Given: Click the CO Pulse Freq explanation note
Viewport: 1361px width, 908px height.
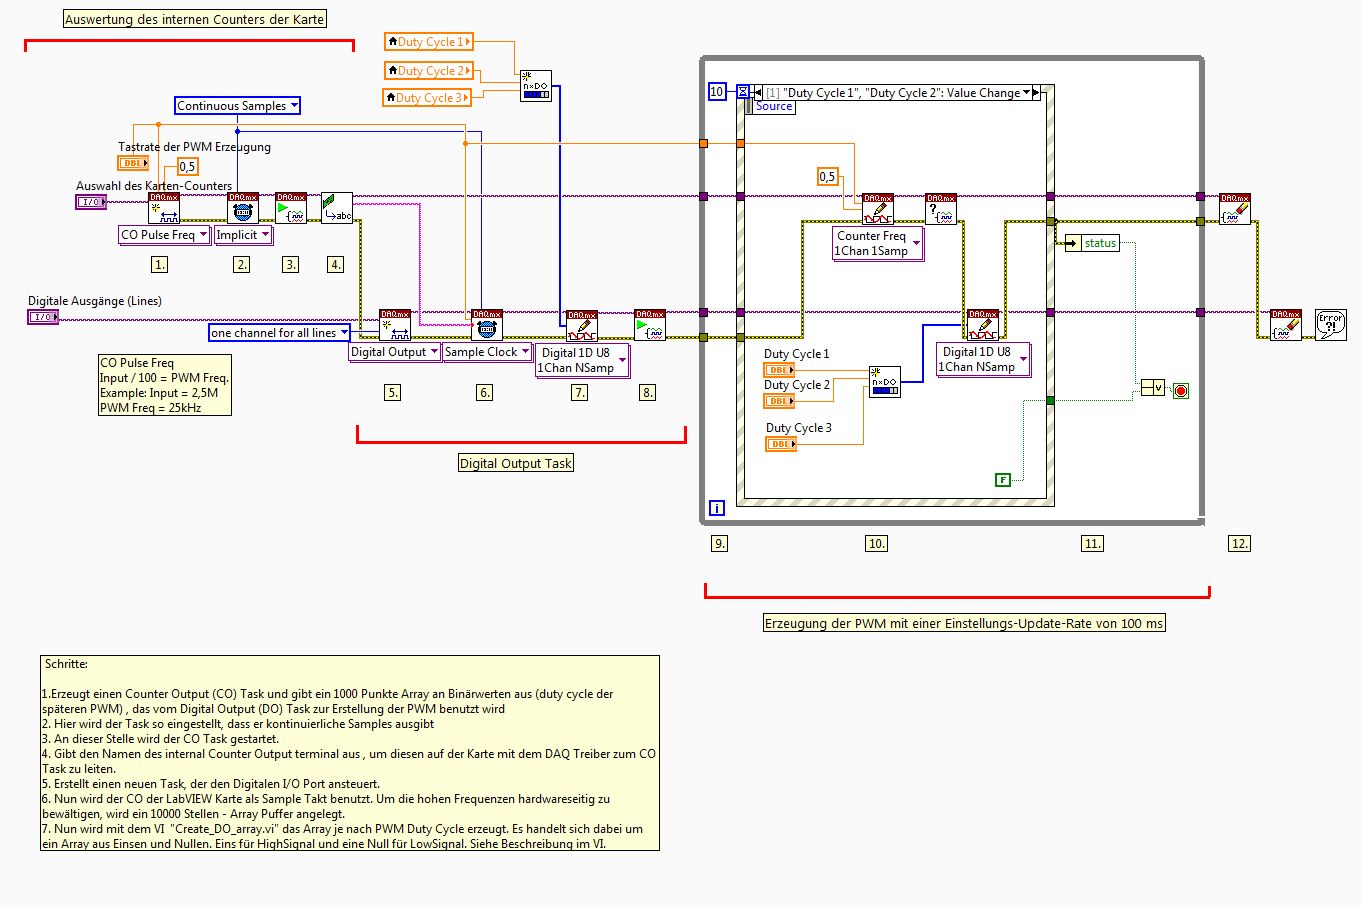Looking at the screenshot, I should click(165, 385).
